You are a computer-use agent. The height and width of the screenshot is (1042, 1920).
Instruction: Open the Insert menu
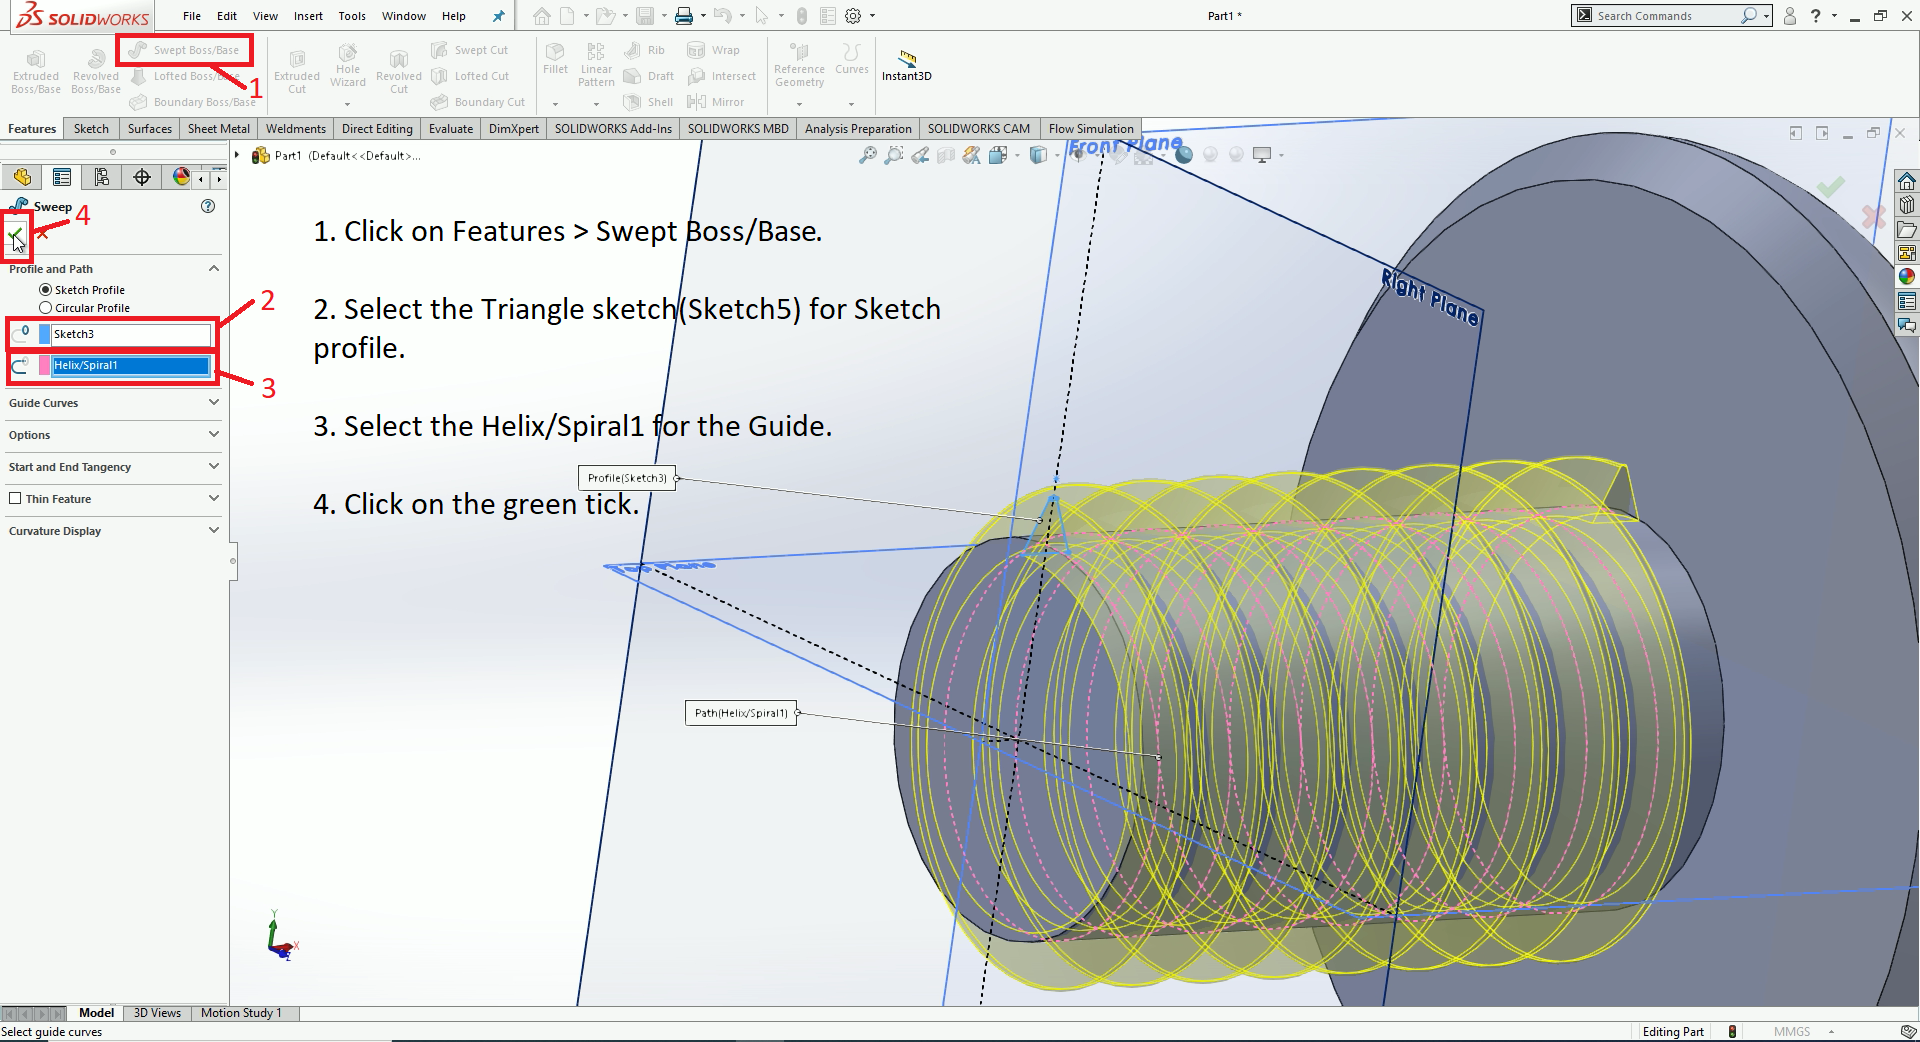(308, 16)
